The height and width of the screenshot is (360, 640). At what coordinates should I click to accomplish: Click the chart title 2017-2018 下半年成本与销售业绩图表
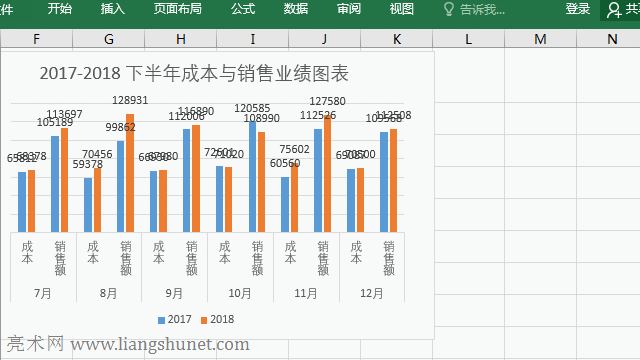tap(194, 73)
